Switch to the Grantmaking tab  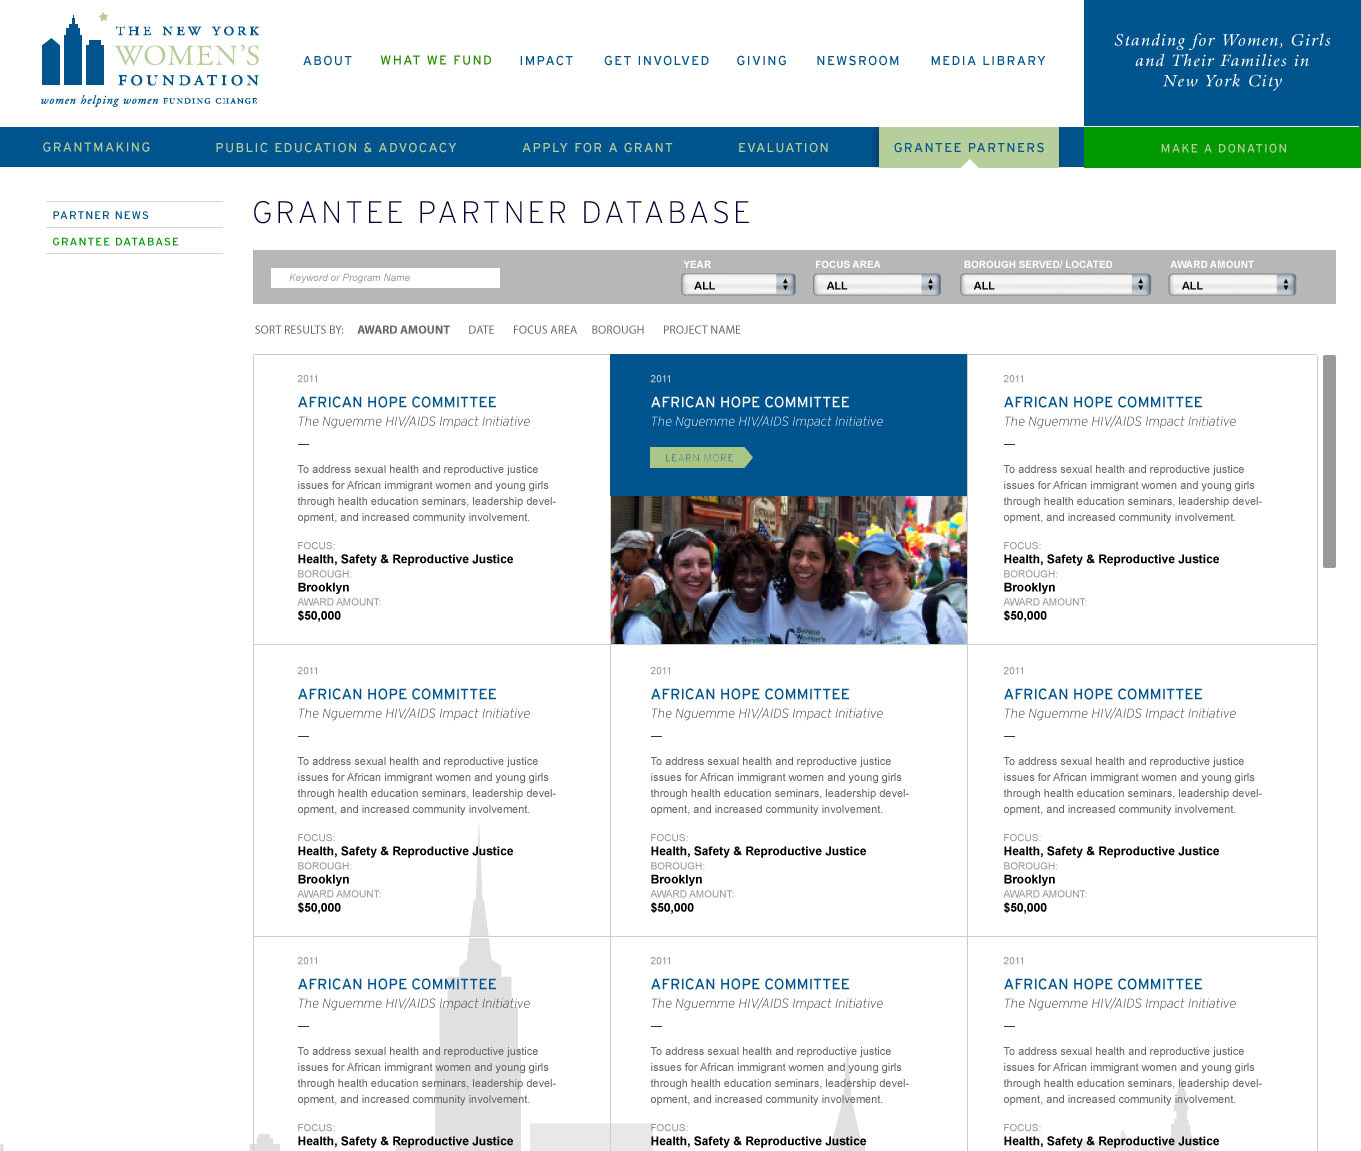pyautogui.click(x=97, y=147)
